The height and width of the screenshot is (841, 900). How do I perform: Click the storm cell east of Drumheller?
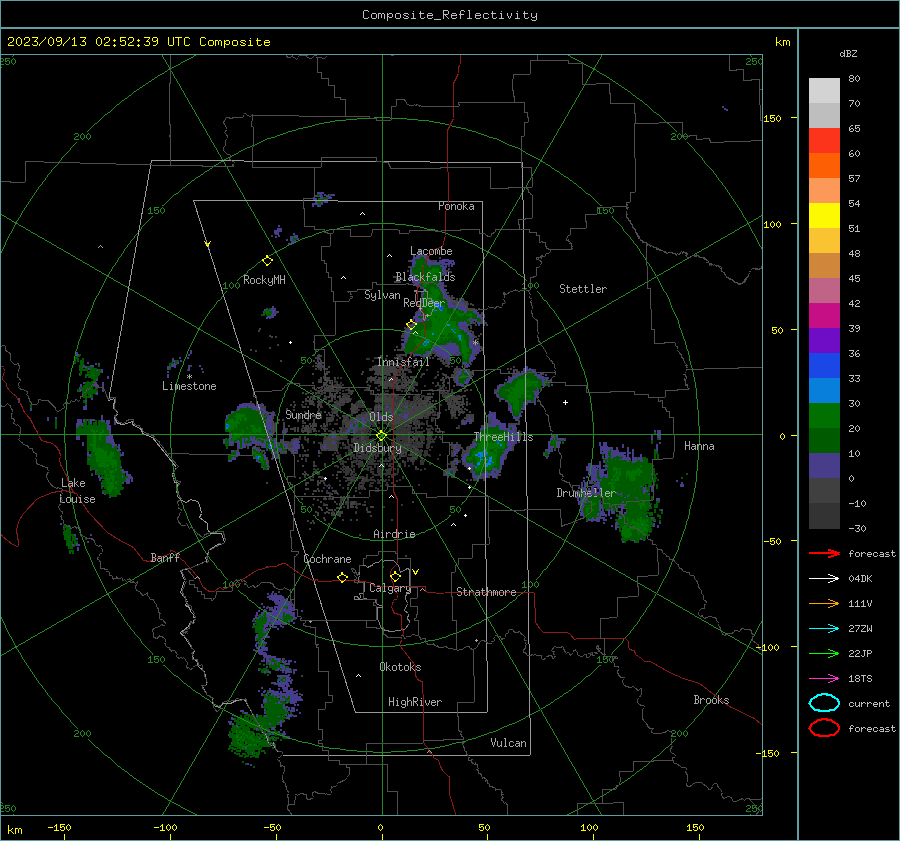coord(623,491)
